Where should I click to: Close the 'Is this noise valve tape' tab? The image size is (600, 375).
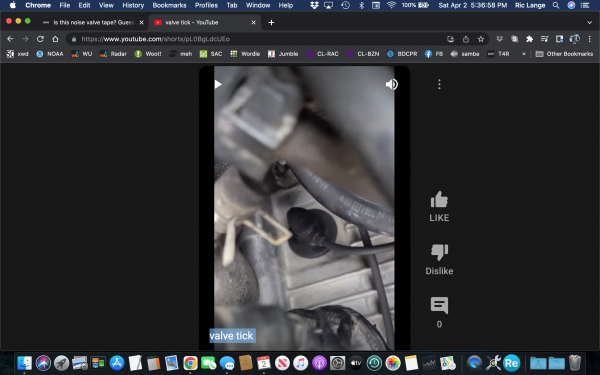click(141, 23)
